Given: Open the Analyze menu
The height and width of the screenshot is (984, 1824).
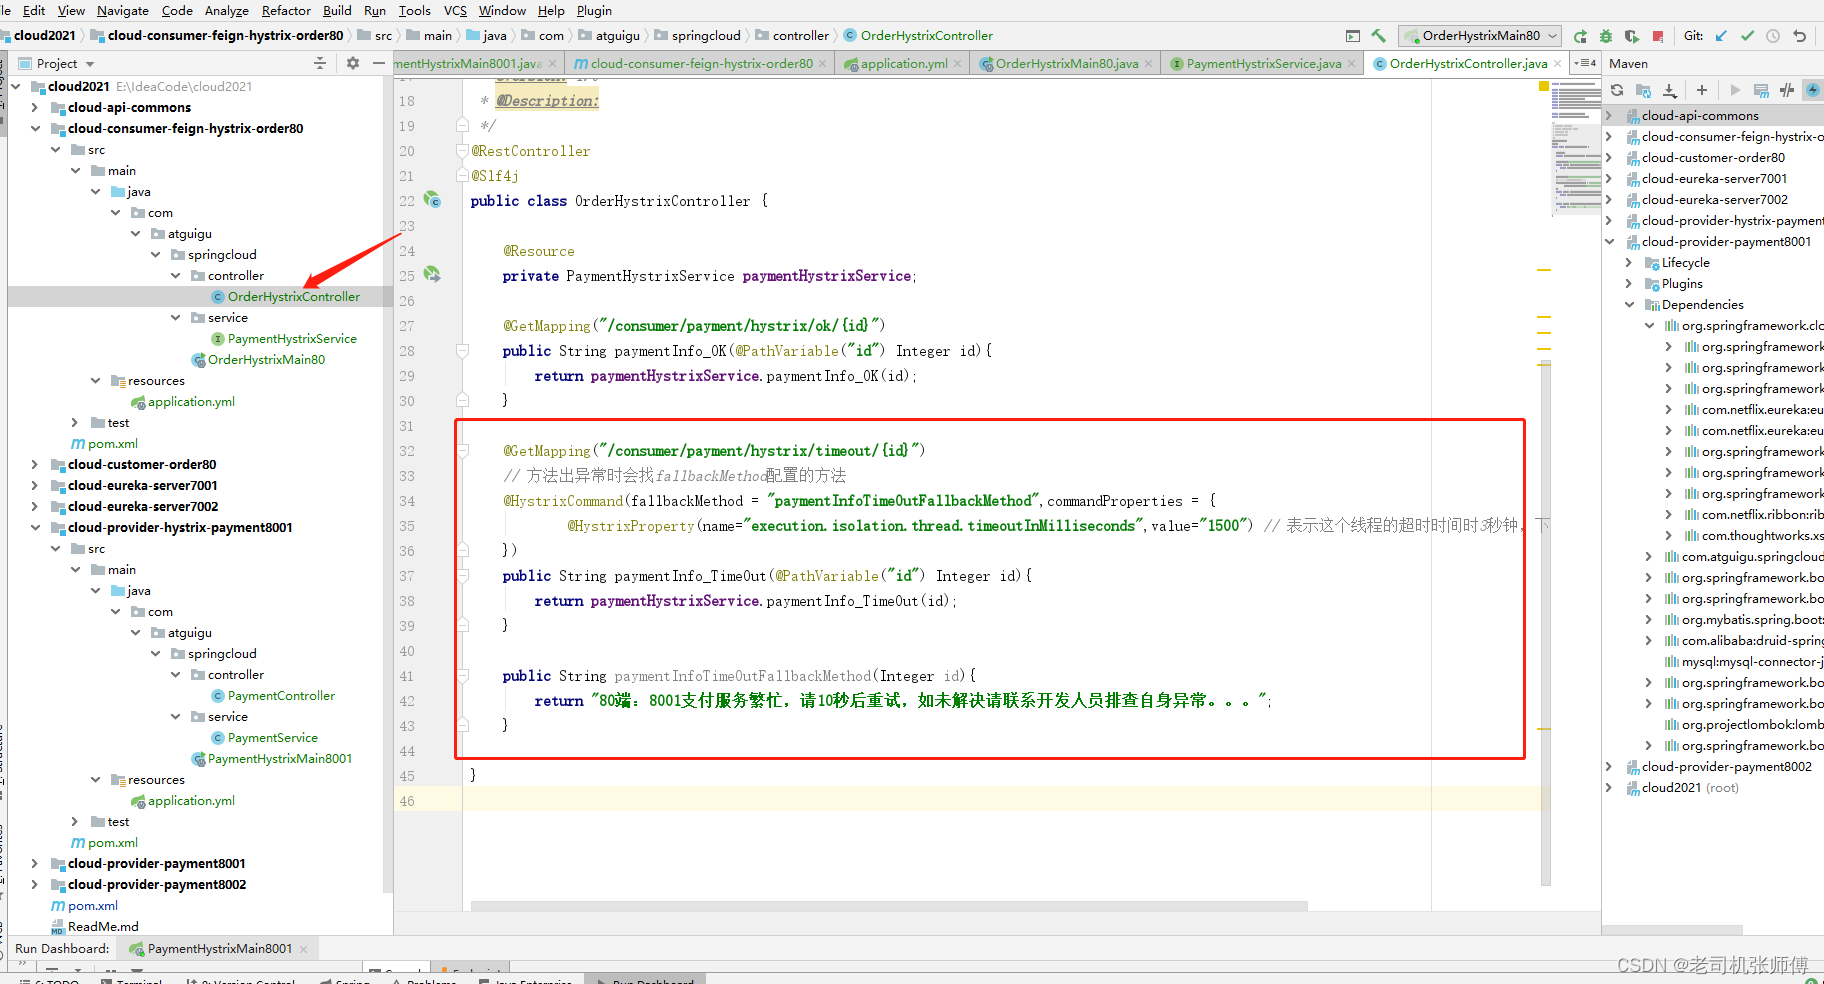Looking at the screenshot, I should pos(227,10).
